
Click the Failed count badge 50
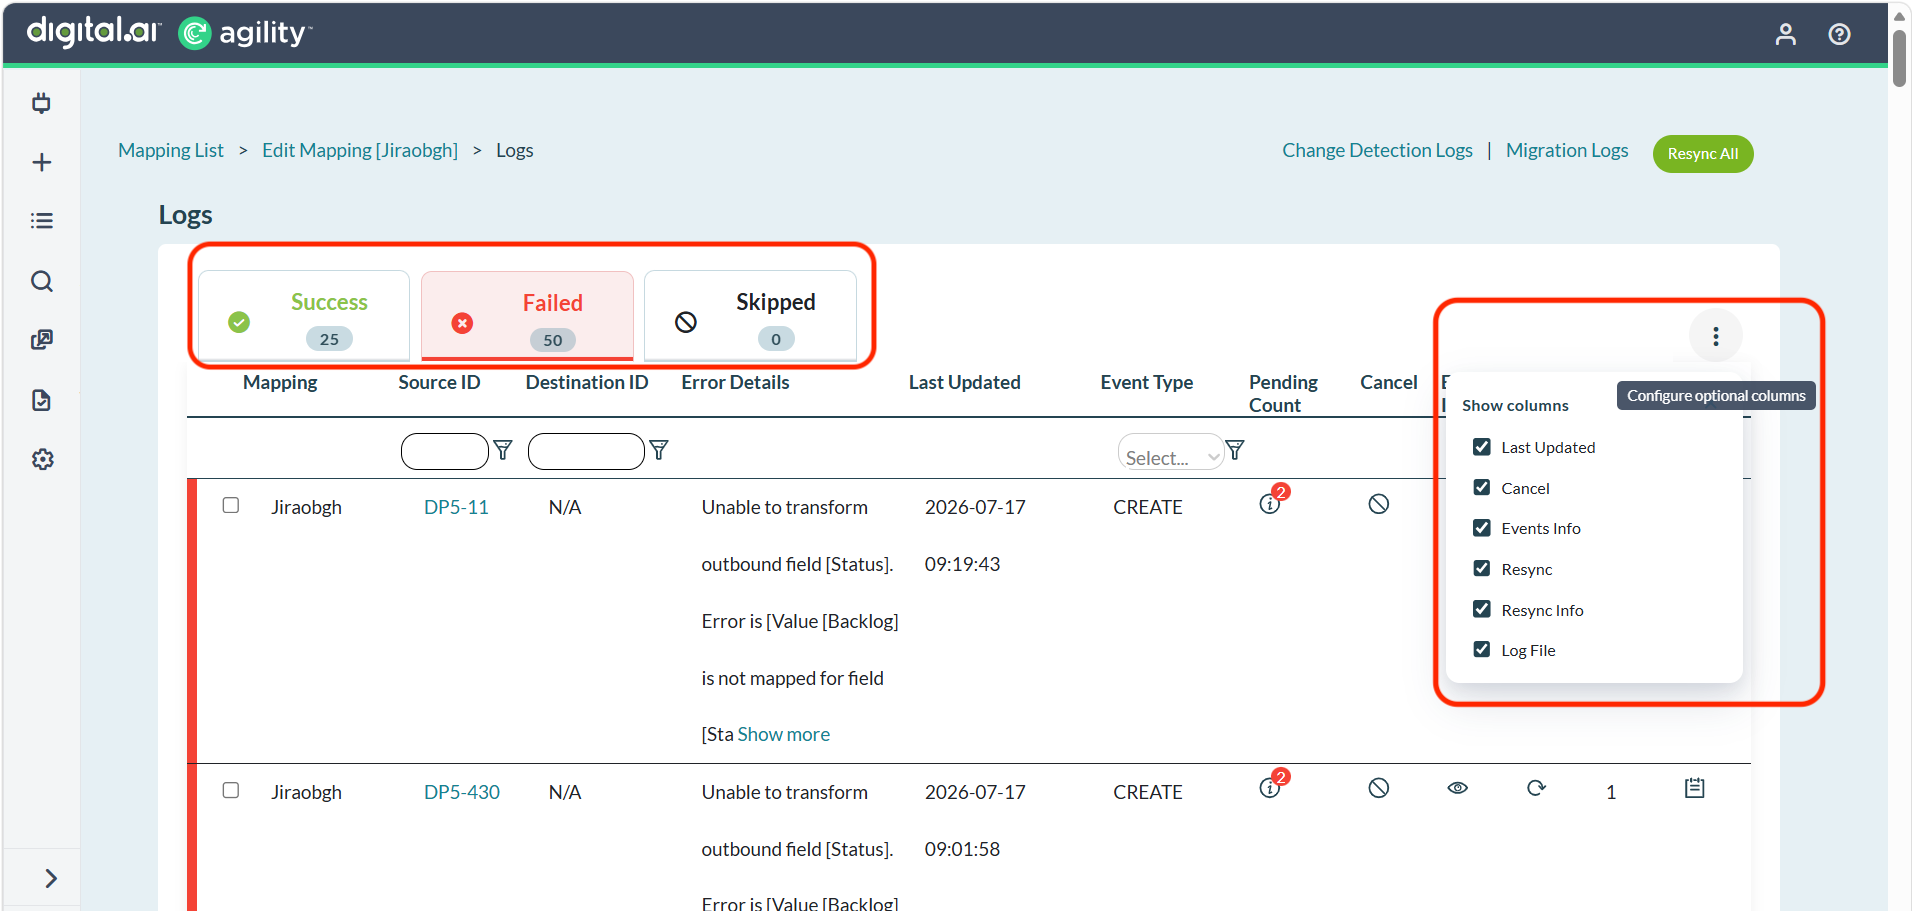click(553, 340)
